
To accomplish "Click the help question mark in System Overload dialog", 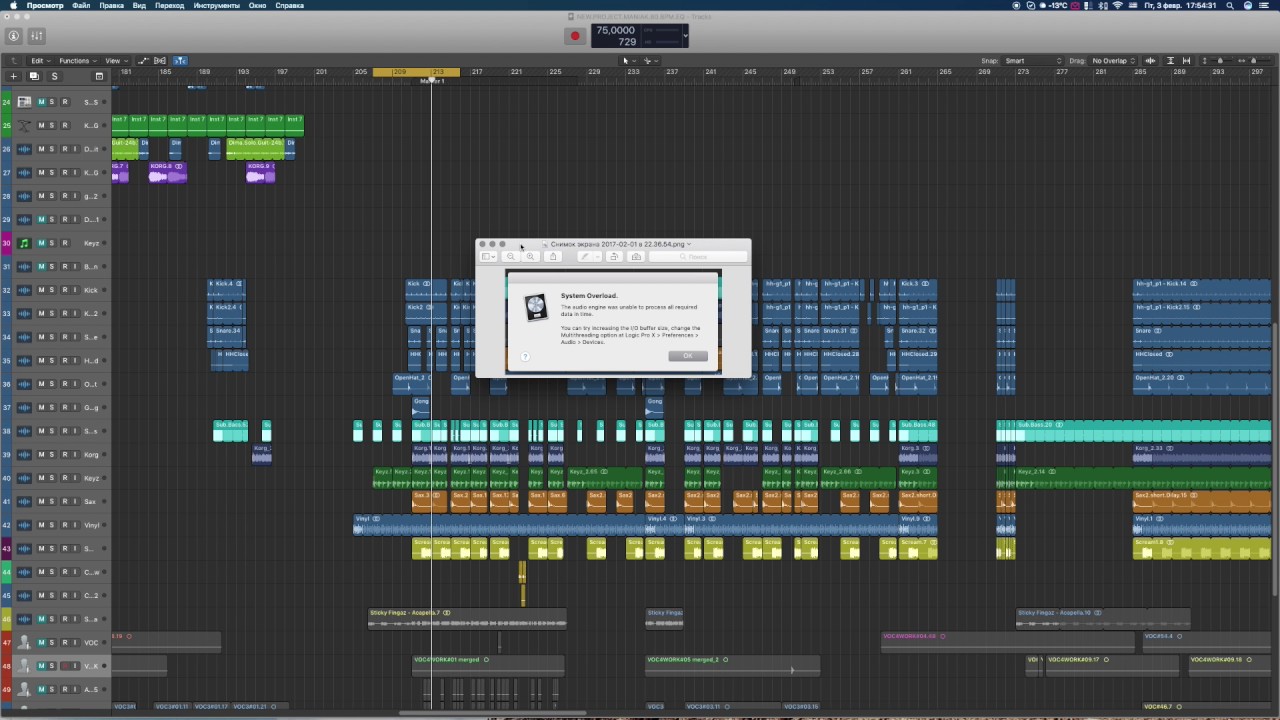I will tap(525, 357).
